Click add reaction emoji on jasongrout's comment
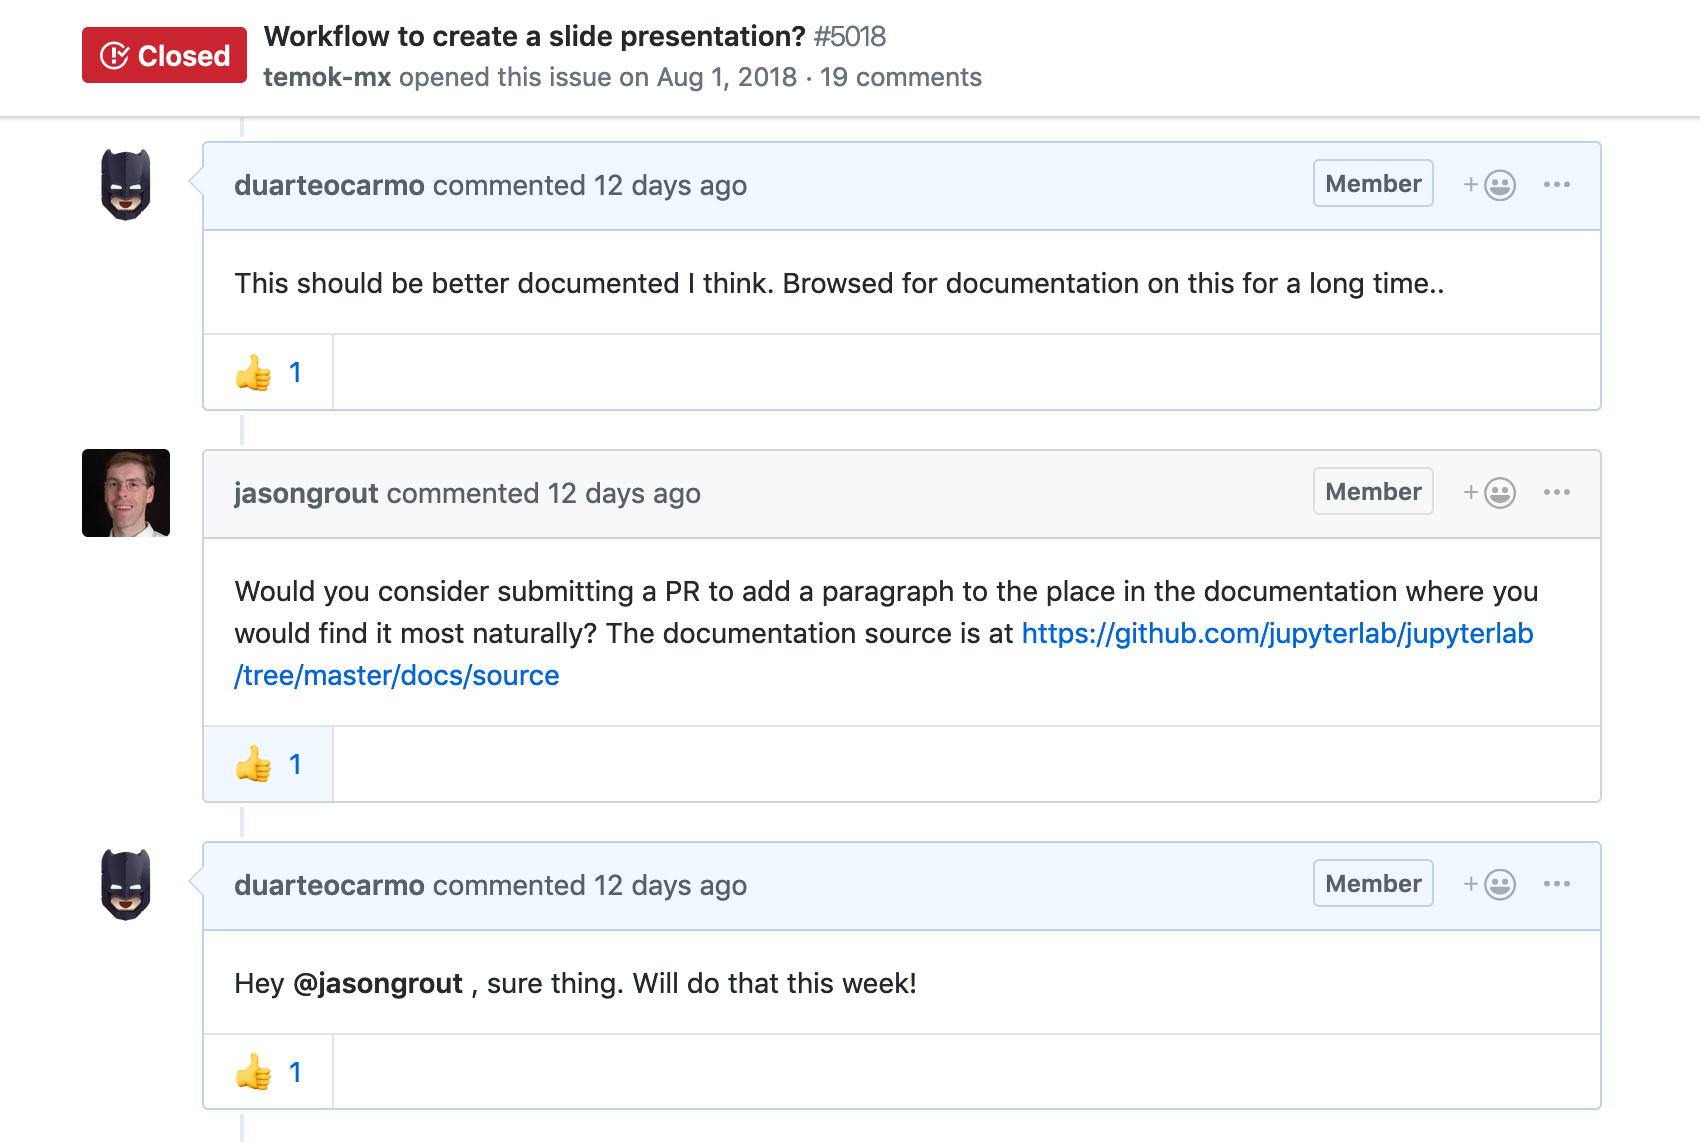This screenshot has height=1142, width=1700. pyautogui.click(x=1490, y=493)
